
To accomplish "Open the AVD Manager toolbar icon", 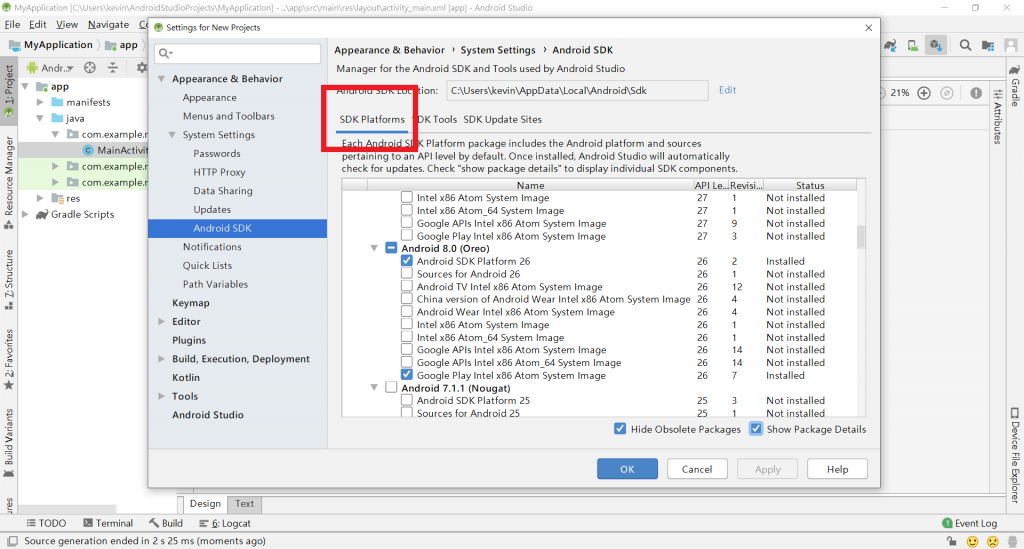I will (x=912, y=45).
